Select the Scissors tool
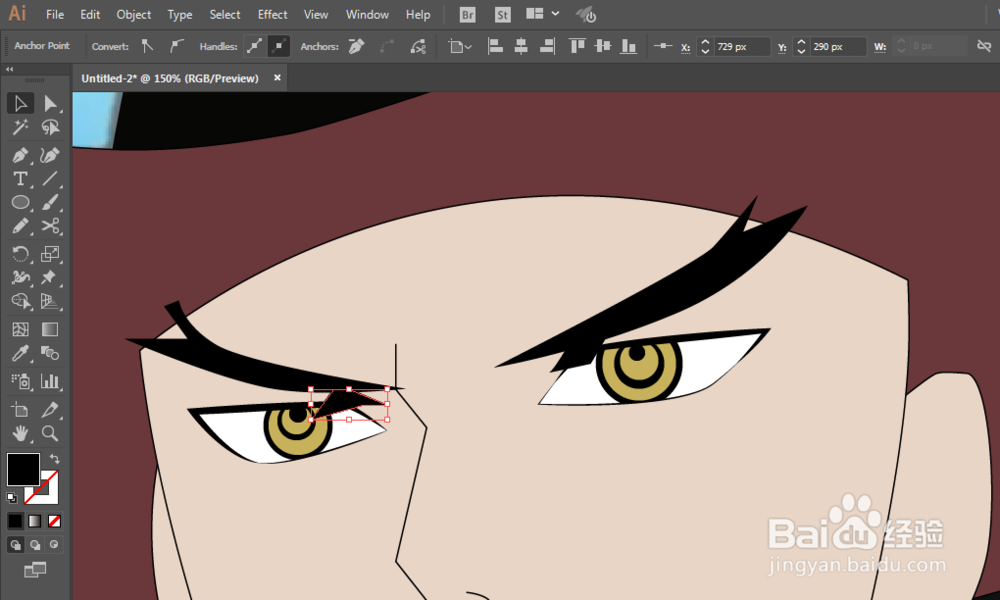 click(50, 226)
